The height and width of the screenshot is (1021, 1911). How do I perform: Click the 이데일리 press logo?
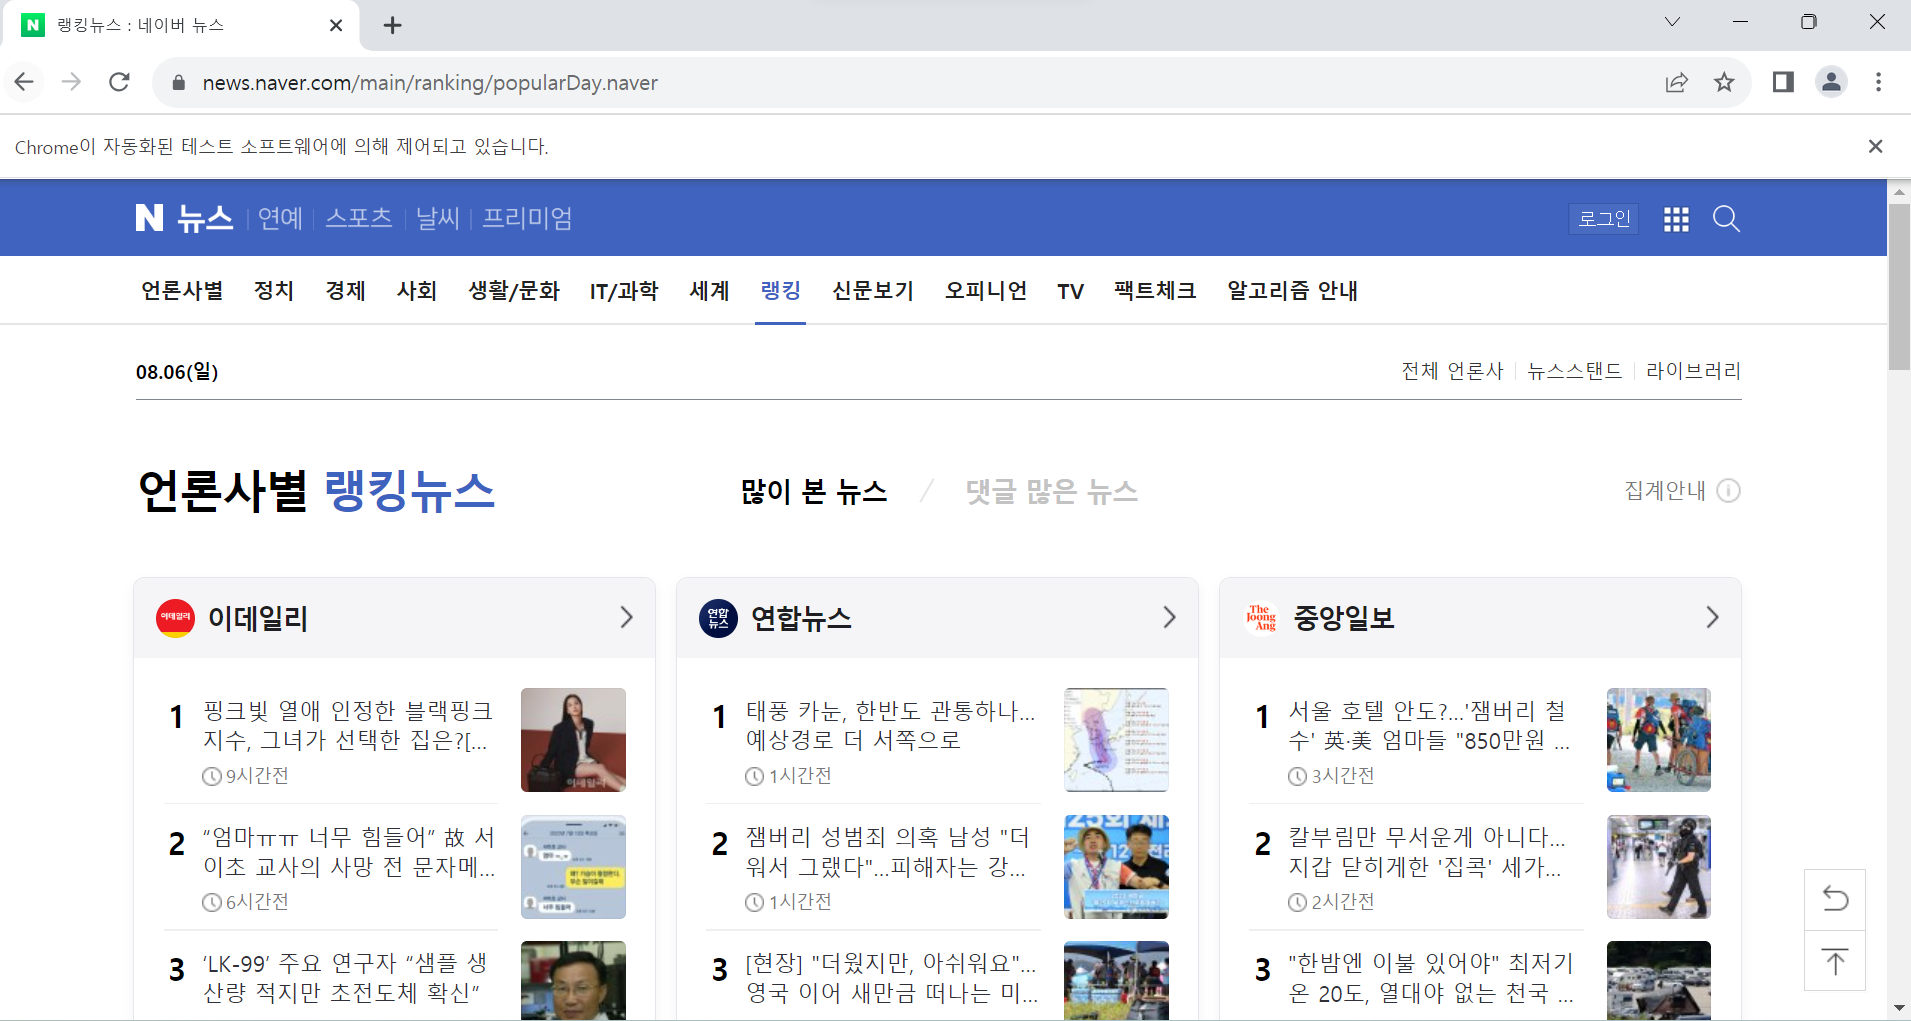click(x=175, y=618)
